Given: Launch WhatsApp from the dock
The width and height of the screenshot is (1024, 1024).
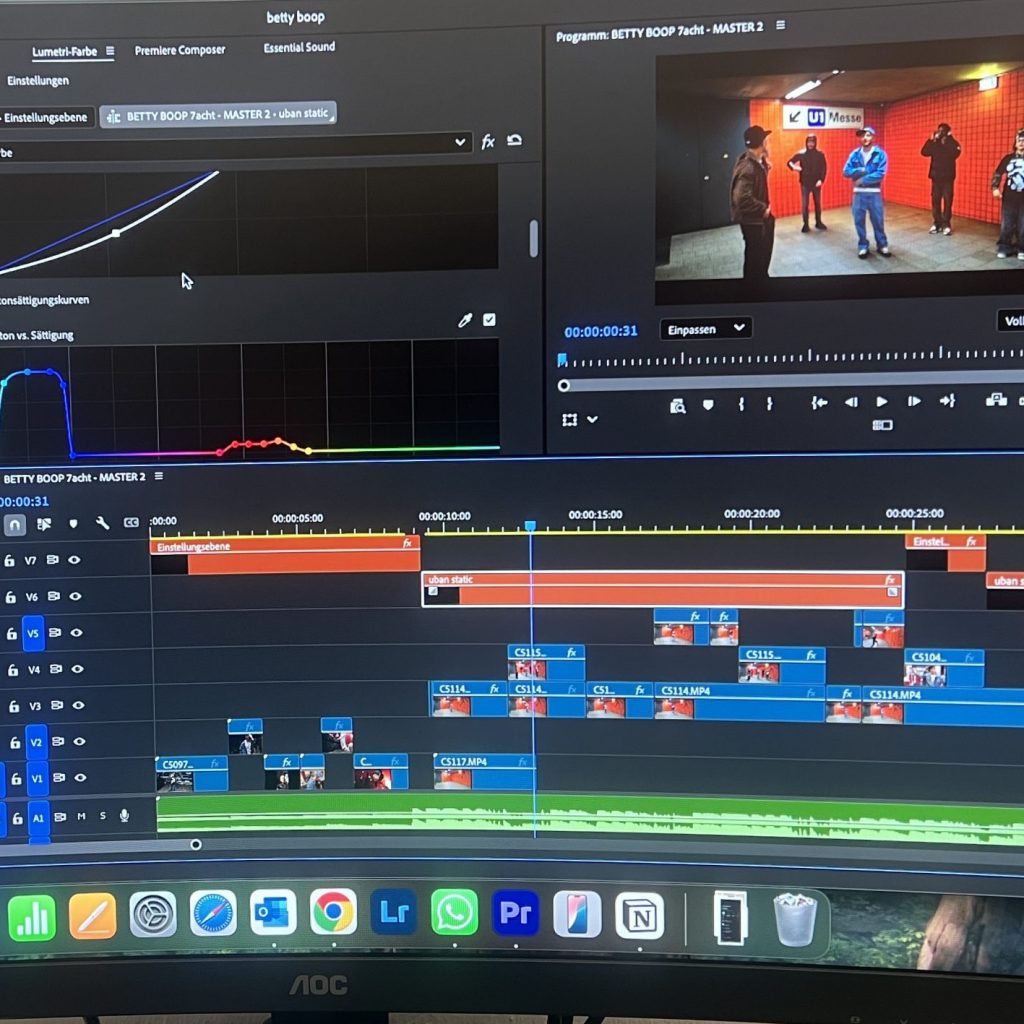Looking at the screenshot, I should 454,913.
